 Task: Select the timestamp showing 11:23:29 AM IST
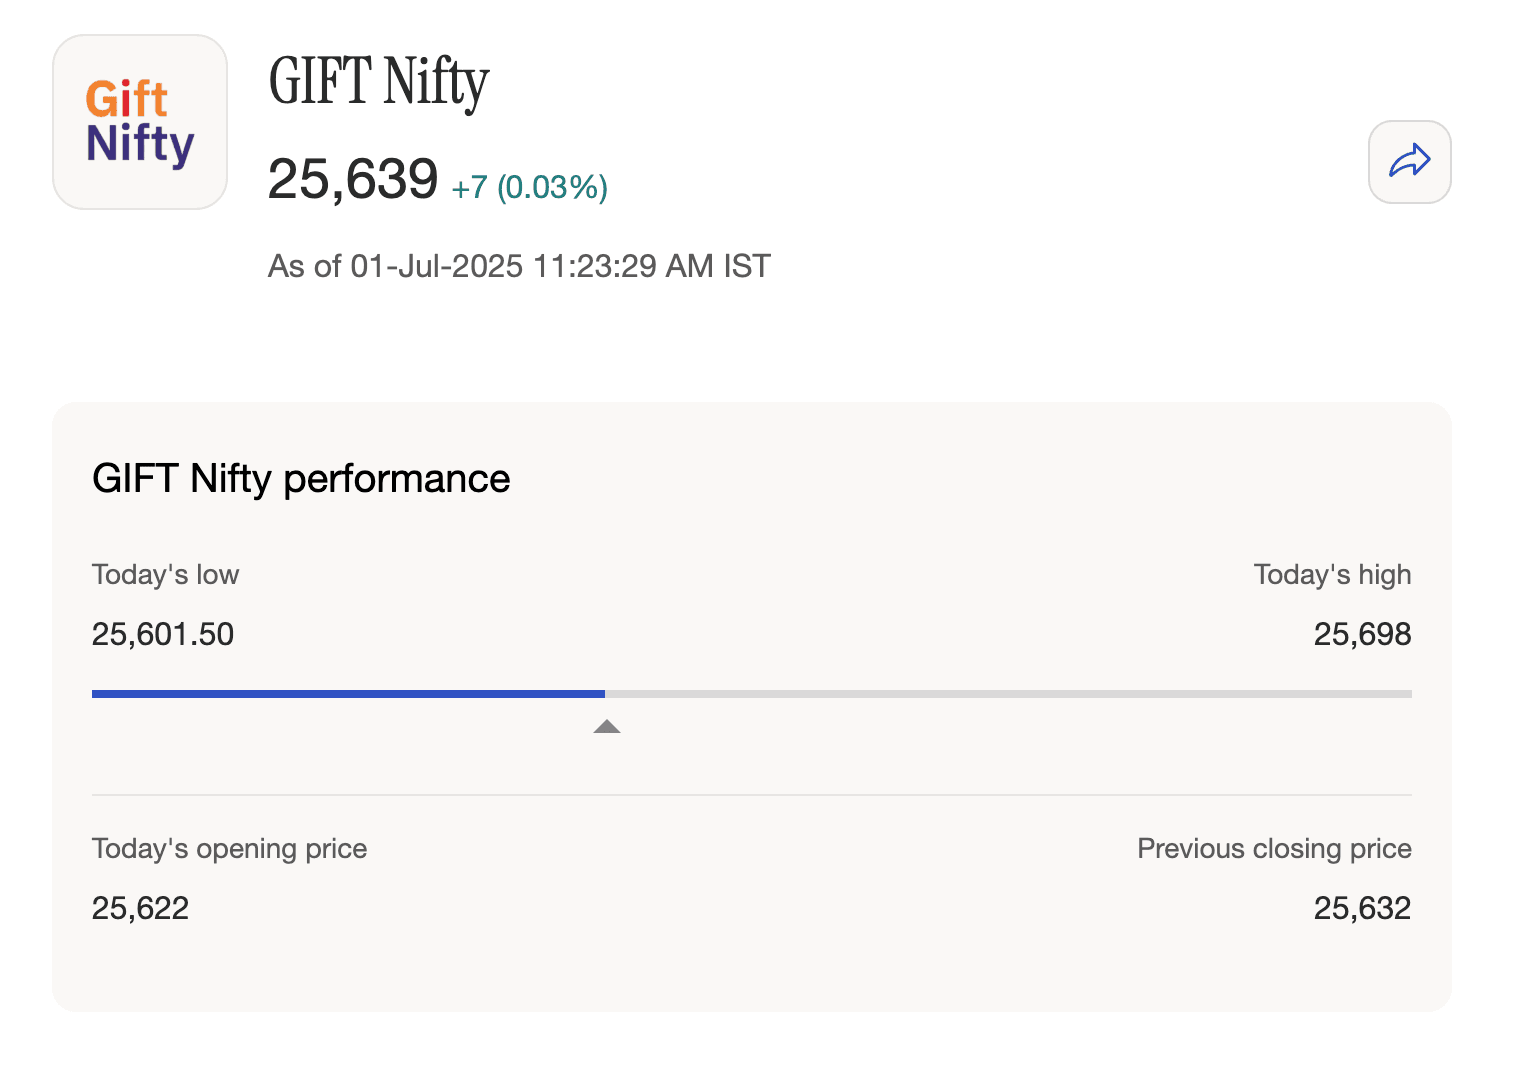pyautogui.click(x=518, y=266)
